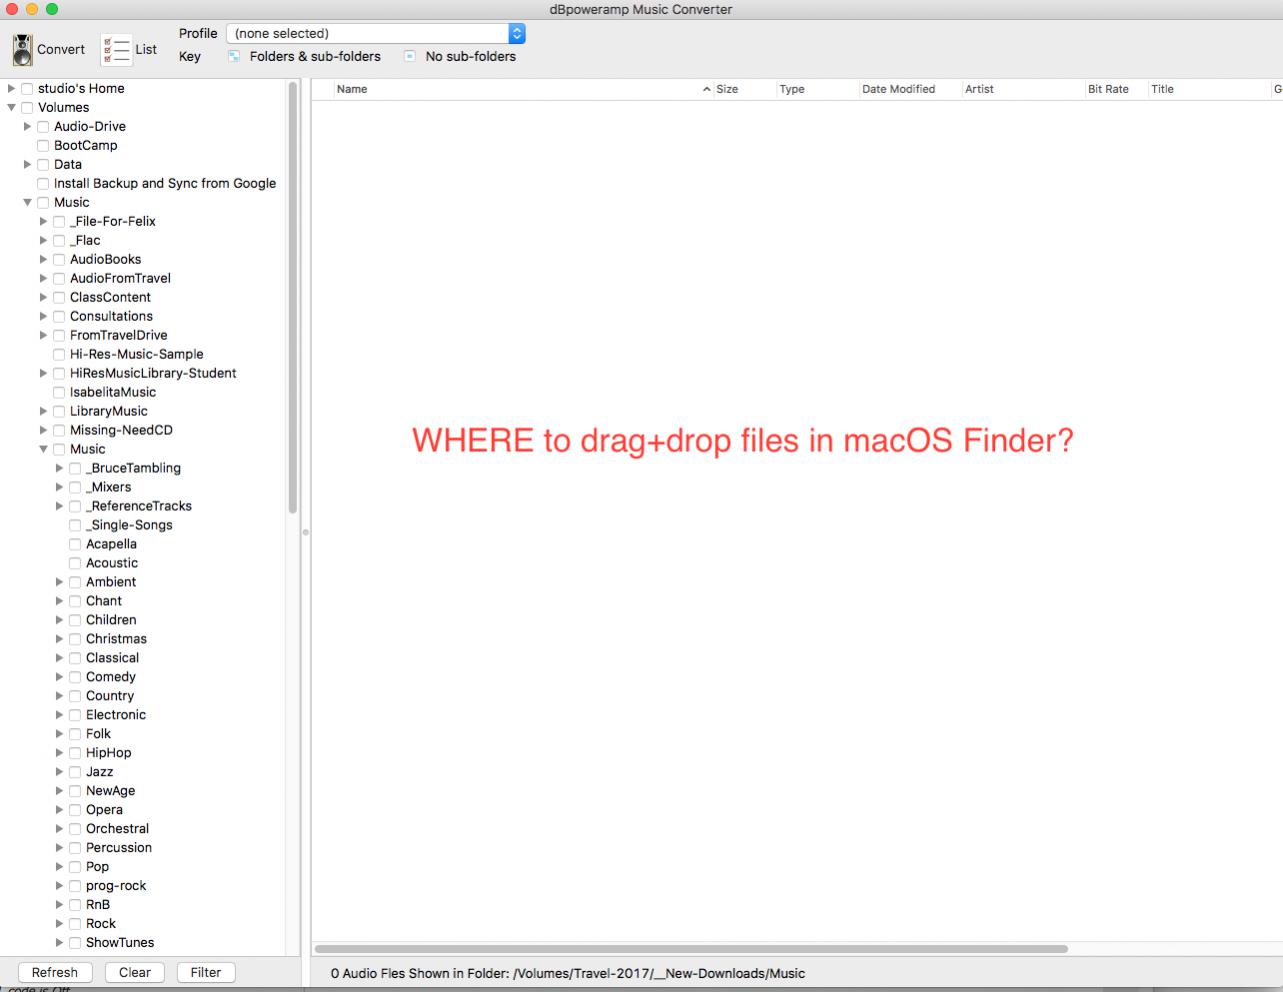Check the AudioBooks checkbox

click(x=59, y=260)
